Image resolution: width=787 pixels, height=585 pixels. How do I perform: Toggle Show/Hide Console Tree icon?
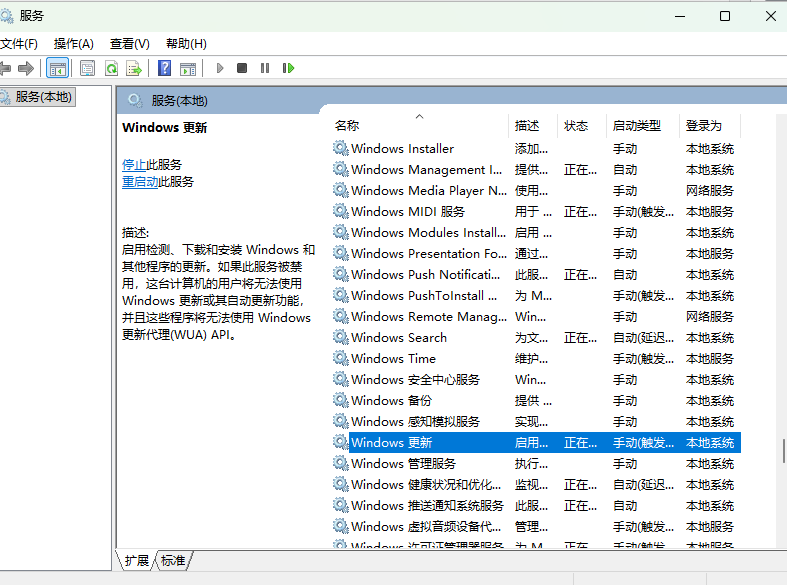pyautogui.click(x=57, y=68)
